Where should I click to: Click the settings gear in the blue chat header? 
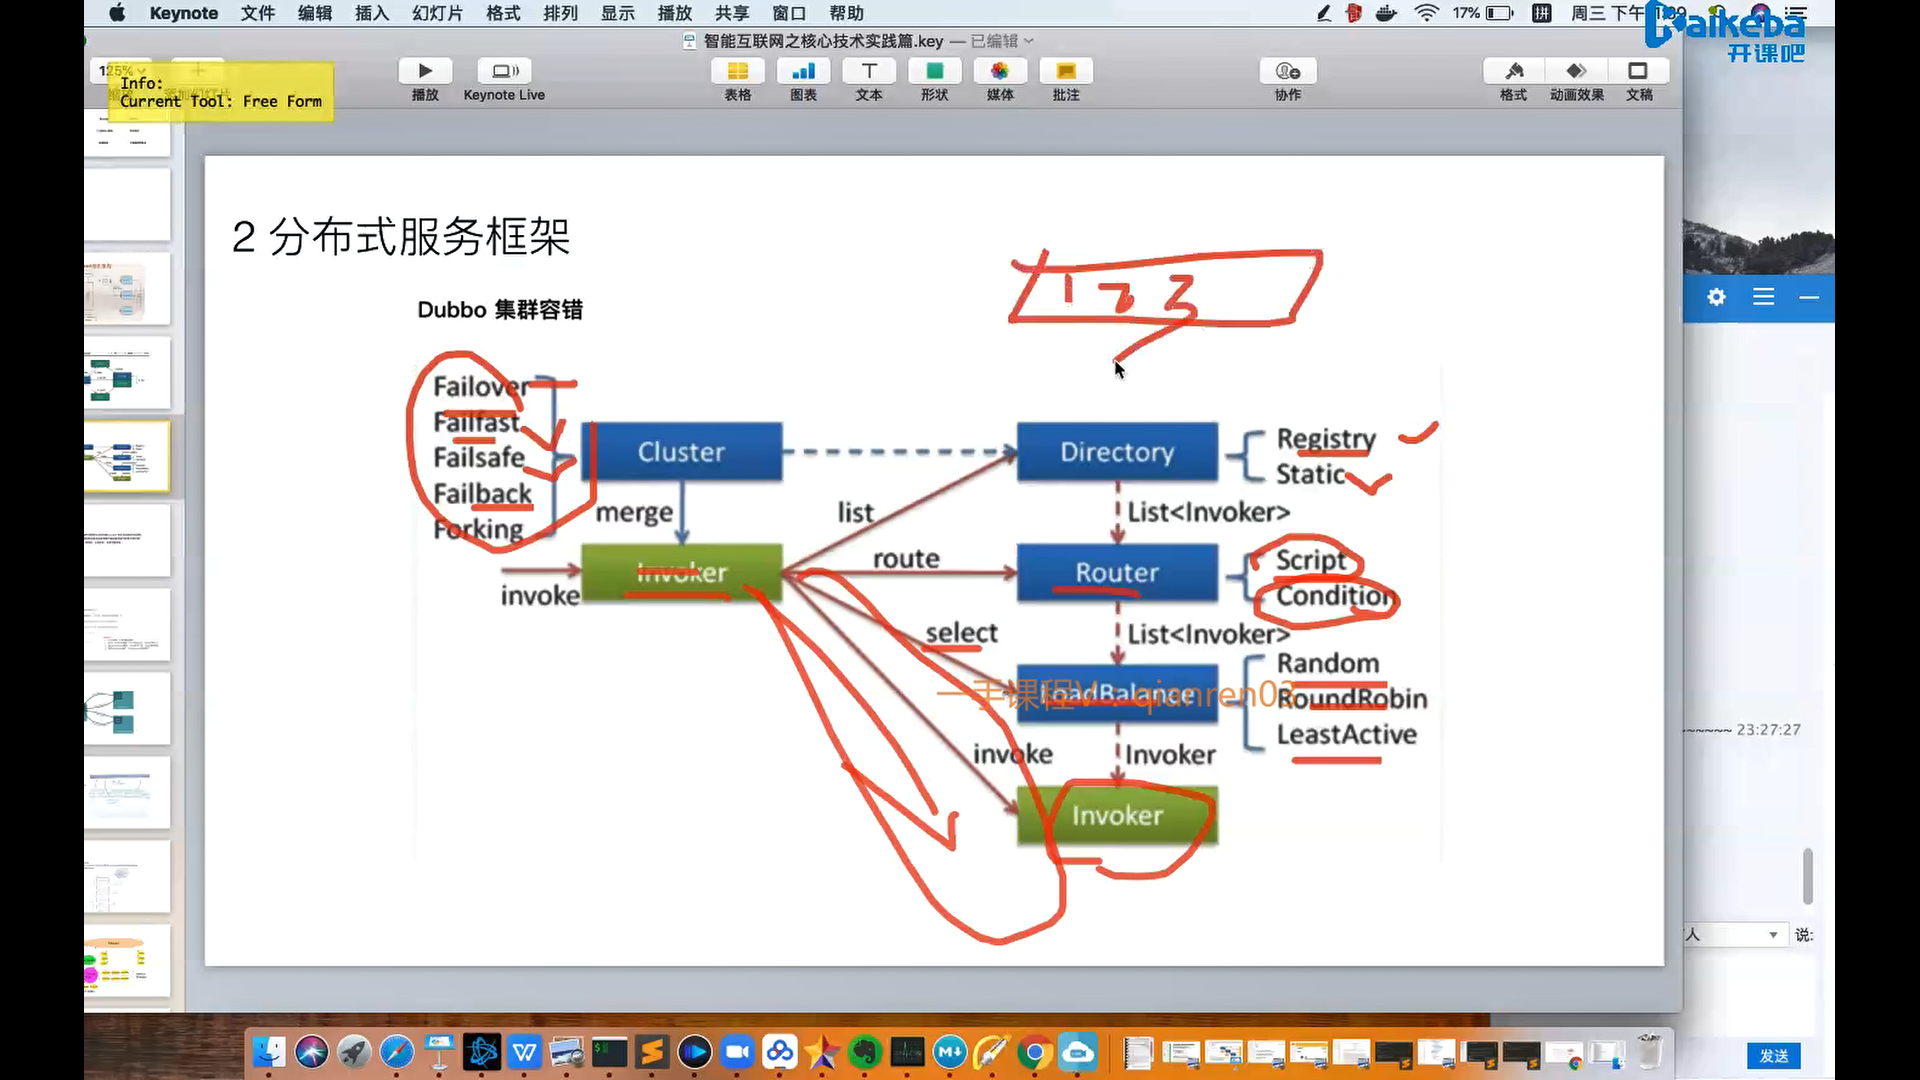click(x=1716, y=297)
